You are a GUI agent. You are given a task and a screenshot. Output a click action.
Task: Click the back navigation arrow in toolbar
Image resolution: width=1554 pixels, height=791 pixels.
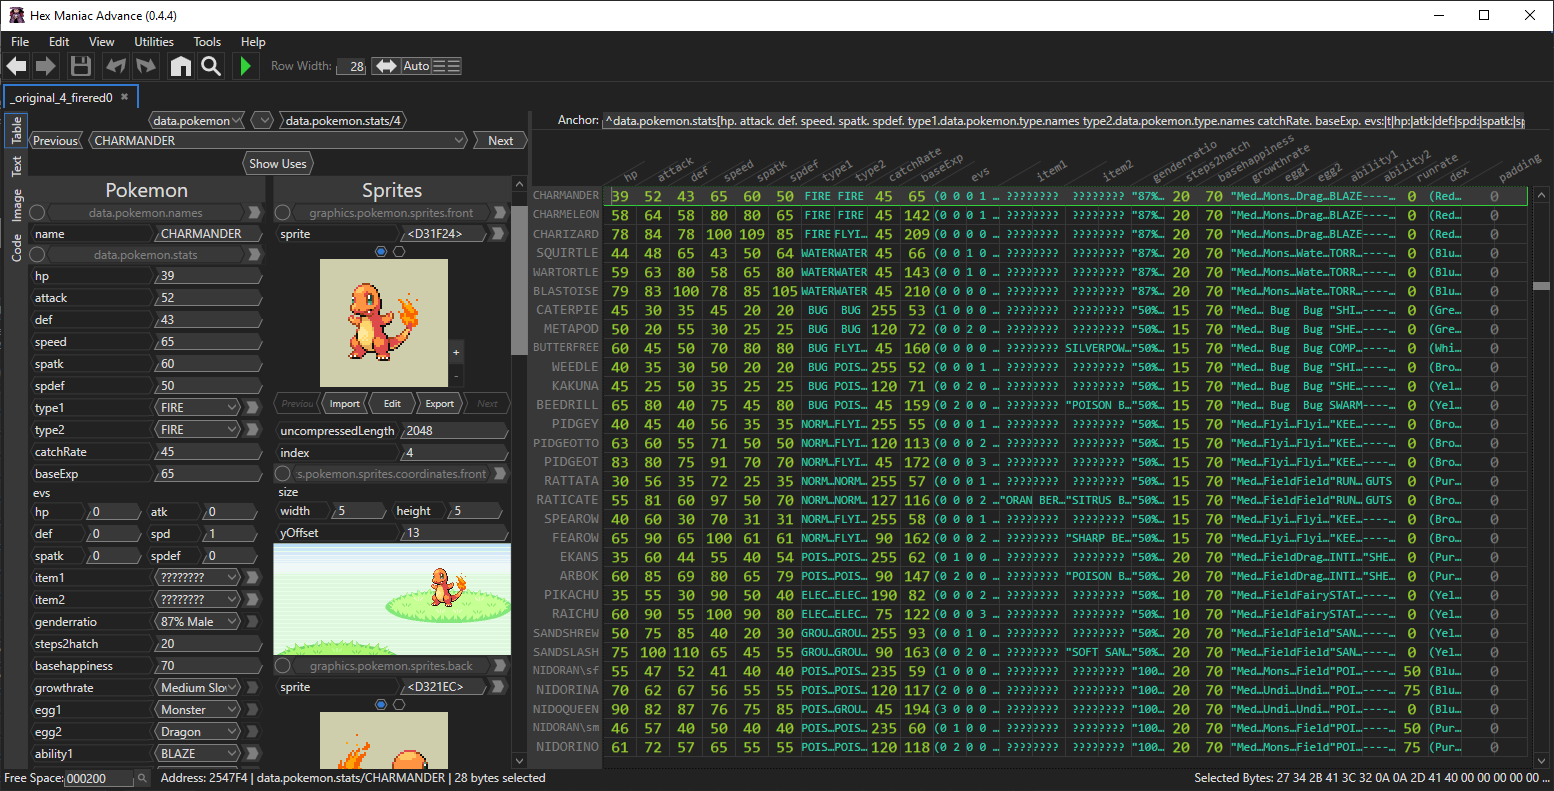point(17,66)
